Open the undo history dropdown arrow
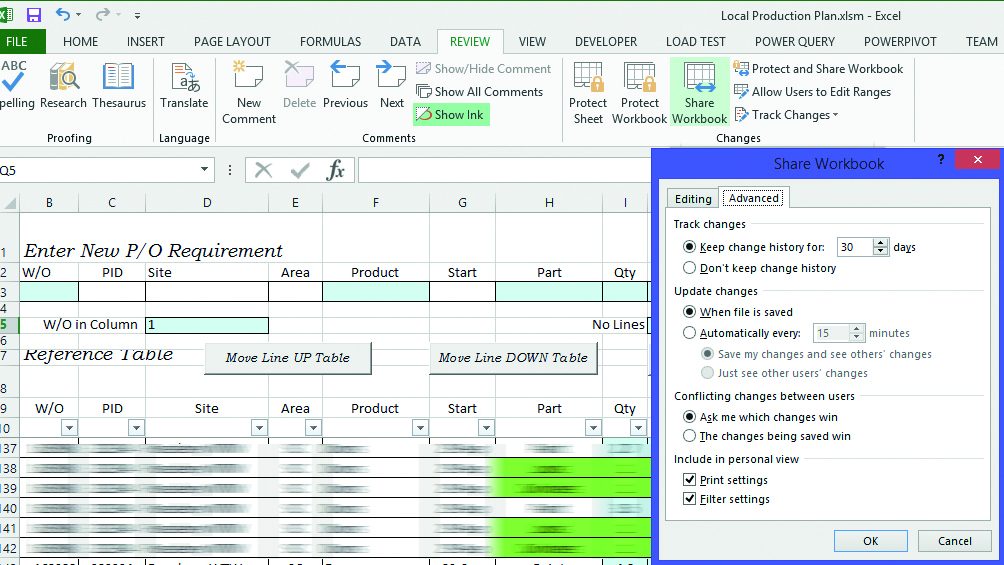The height and width of the screenshot is (565, 1004). (x=78, y=15)
